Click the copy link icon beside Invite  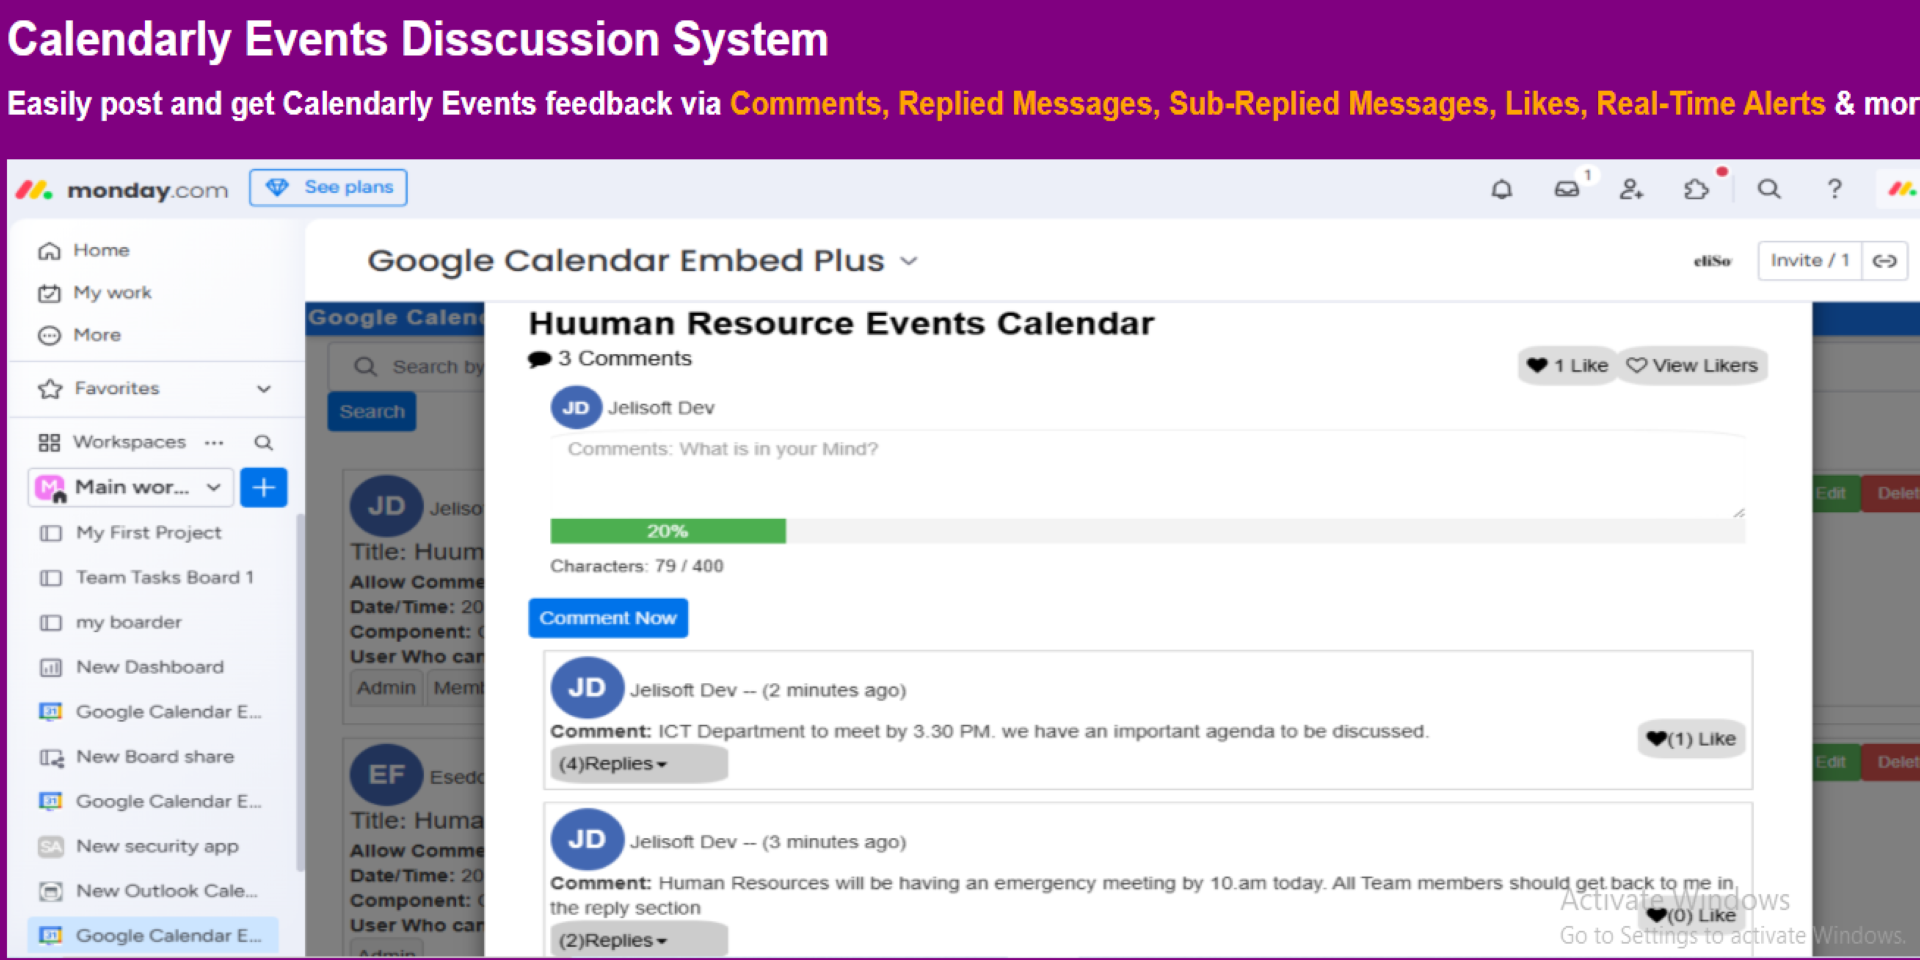(1885, 261)
